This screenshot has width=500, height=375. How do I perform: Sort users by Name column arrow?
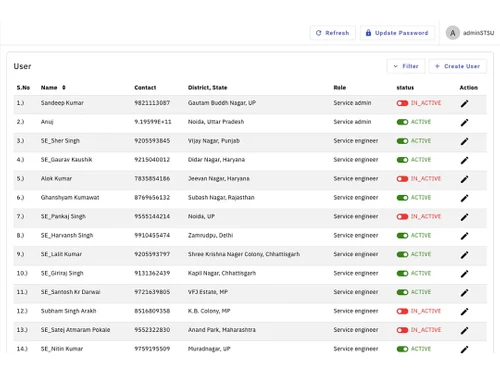(x=64, y=87)
